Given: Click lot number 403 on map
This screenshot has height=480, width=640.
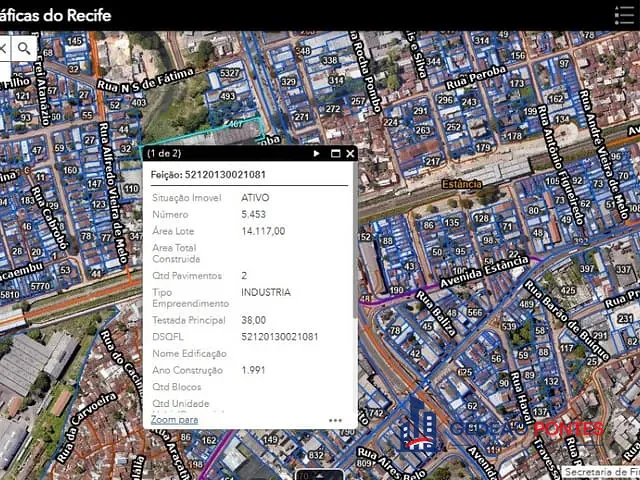Looking at the screenshot, I should (139, 102).
